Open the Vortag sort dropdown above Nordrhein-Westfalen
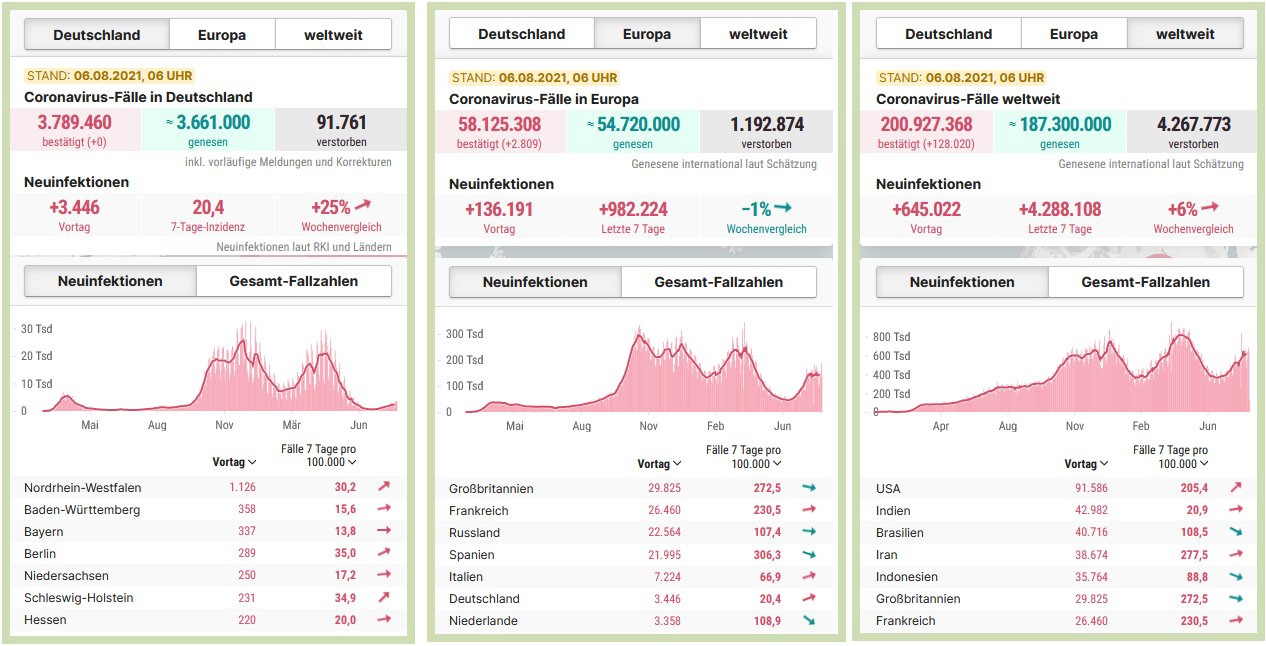 235,462
